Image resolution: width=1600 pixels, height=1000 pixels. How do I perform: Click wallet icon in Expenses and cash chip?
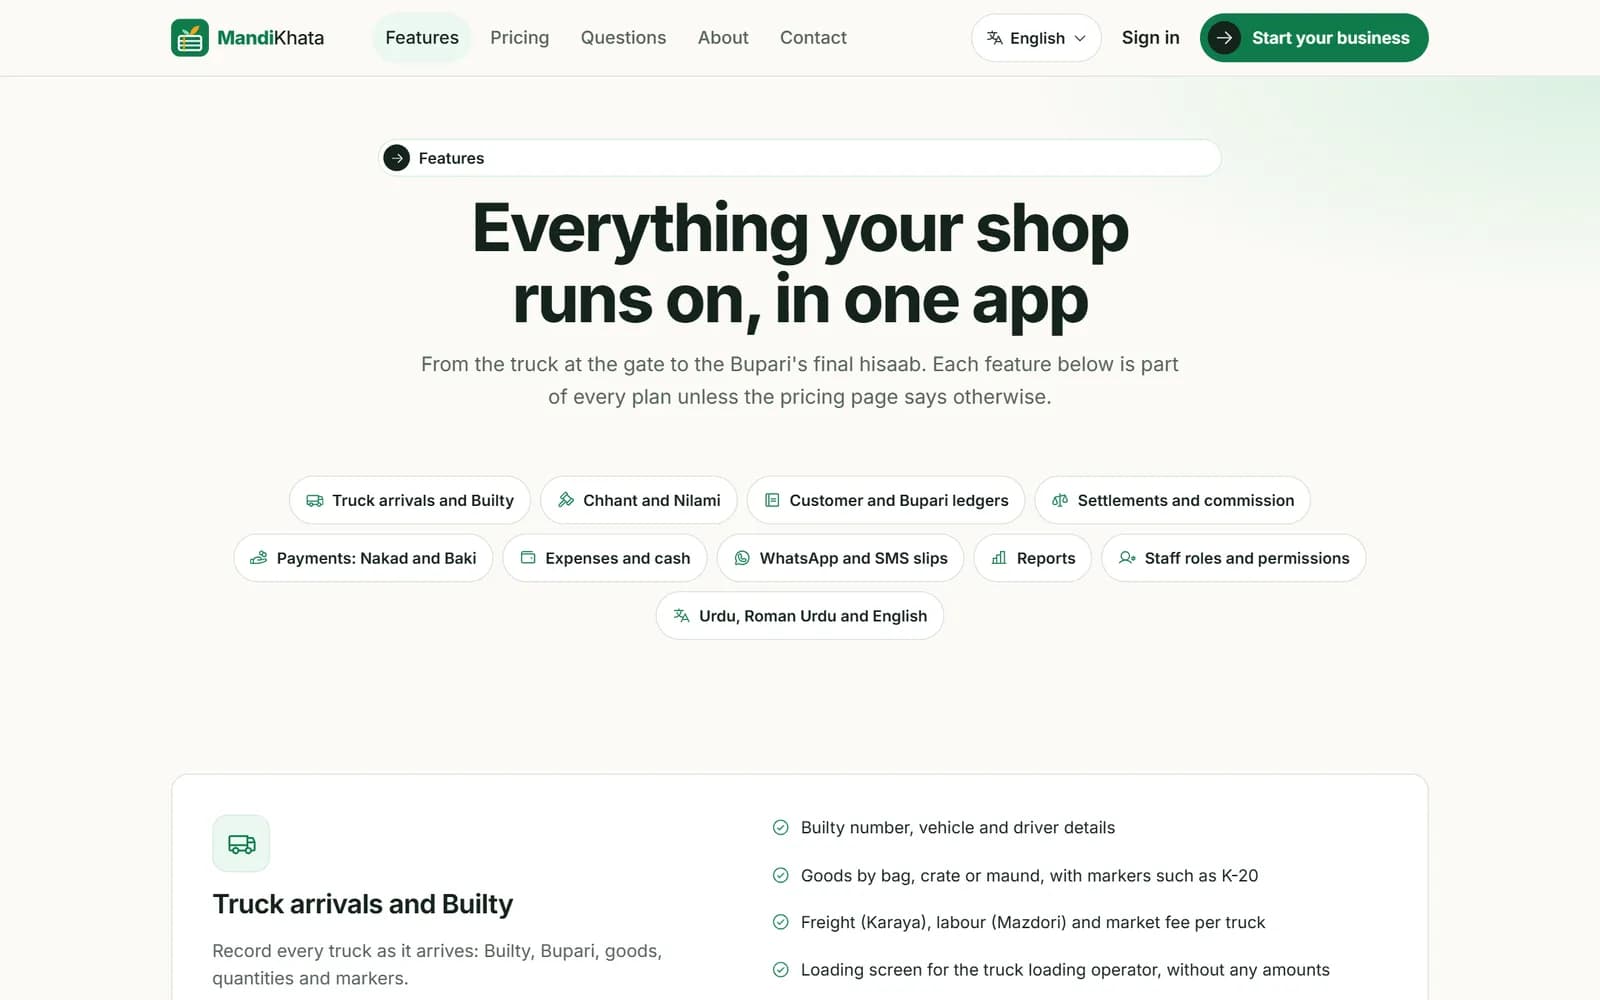tap(528, 558)
